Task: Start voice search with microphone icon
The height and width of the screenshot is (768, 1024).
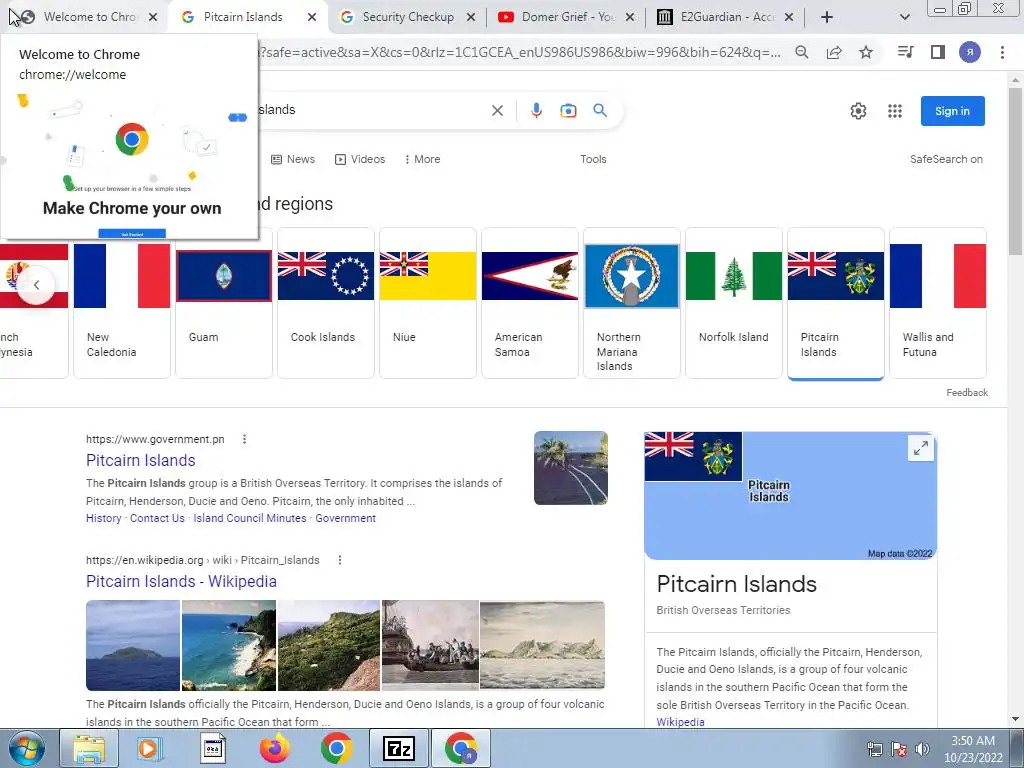Action: [536, 110]
